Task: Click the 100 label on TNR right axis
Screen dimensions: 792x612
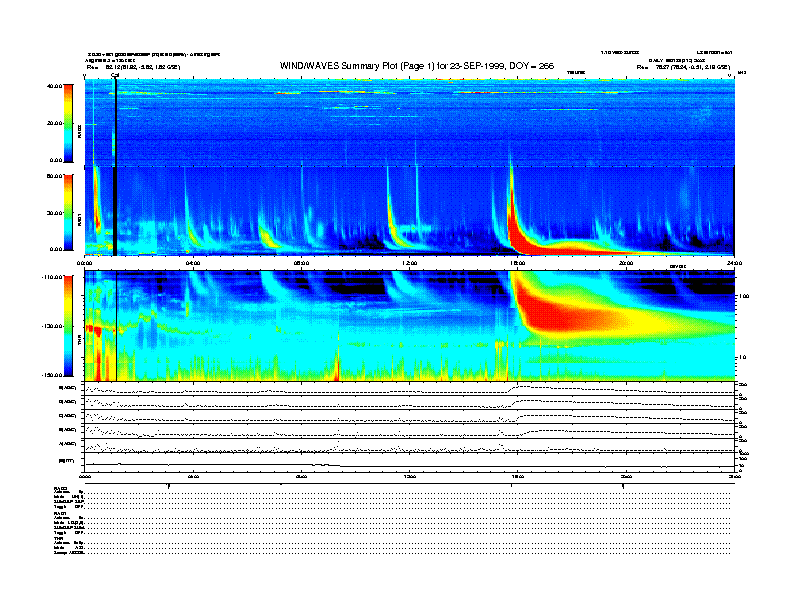Action: coord(744,296)
